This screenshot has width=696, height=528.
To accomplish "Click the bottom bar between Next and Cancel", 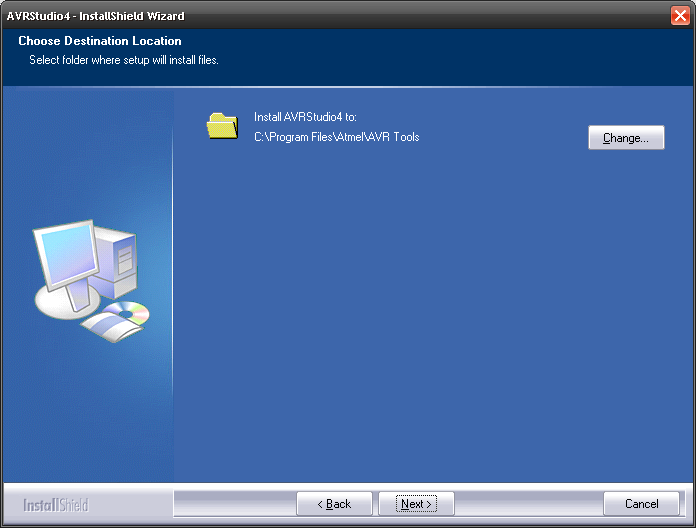I will 528,504.
